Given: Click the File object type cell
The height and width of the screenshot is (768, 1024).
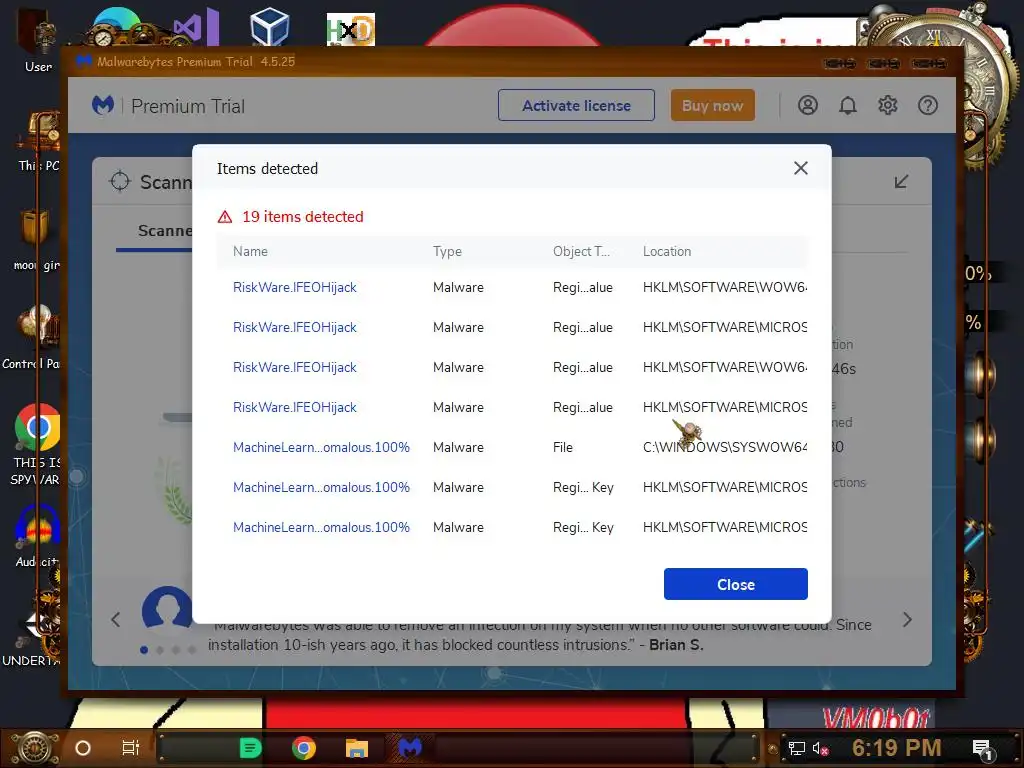Looking at the screenshot, I should [x=563, y=447].
